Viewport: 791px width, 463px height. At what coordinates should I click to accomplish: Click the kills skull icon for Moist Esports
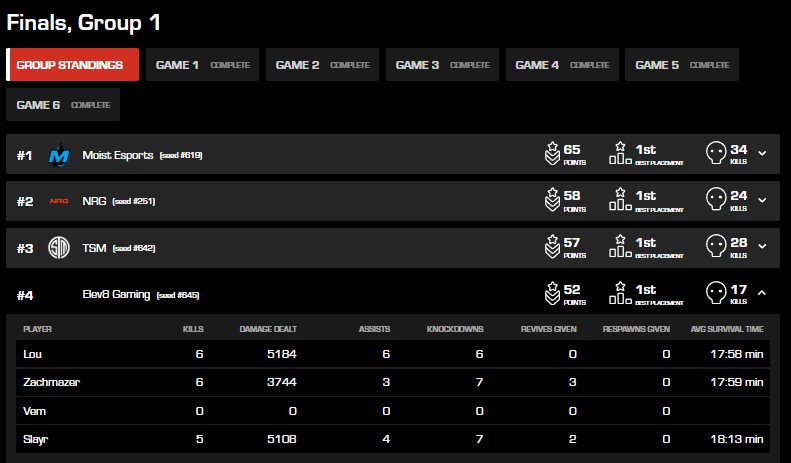tap(716, 153)
